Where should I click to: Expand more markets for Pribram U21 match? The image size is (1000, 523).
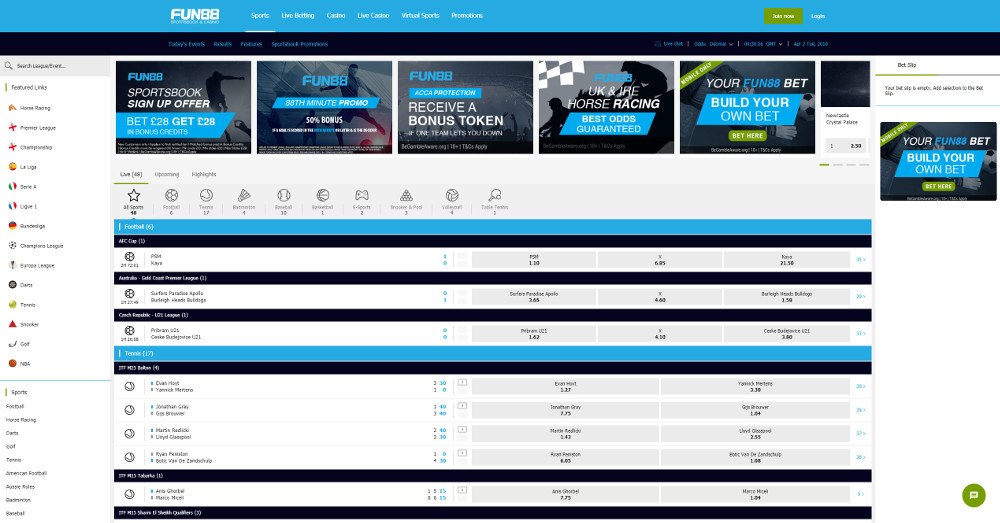click(860, 334)
